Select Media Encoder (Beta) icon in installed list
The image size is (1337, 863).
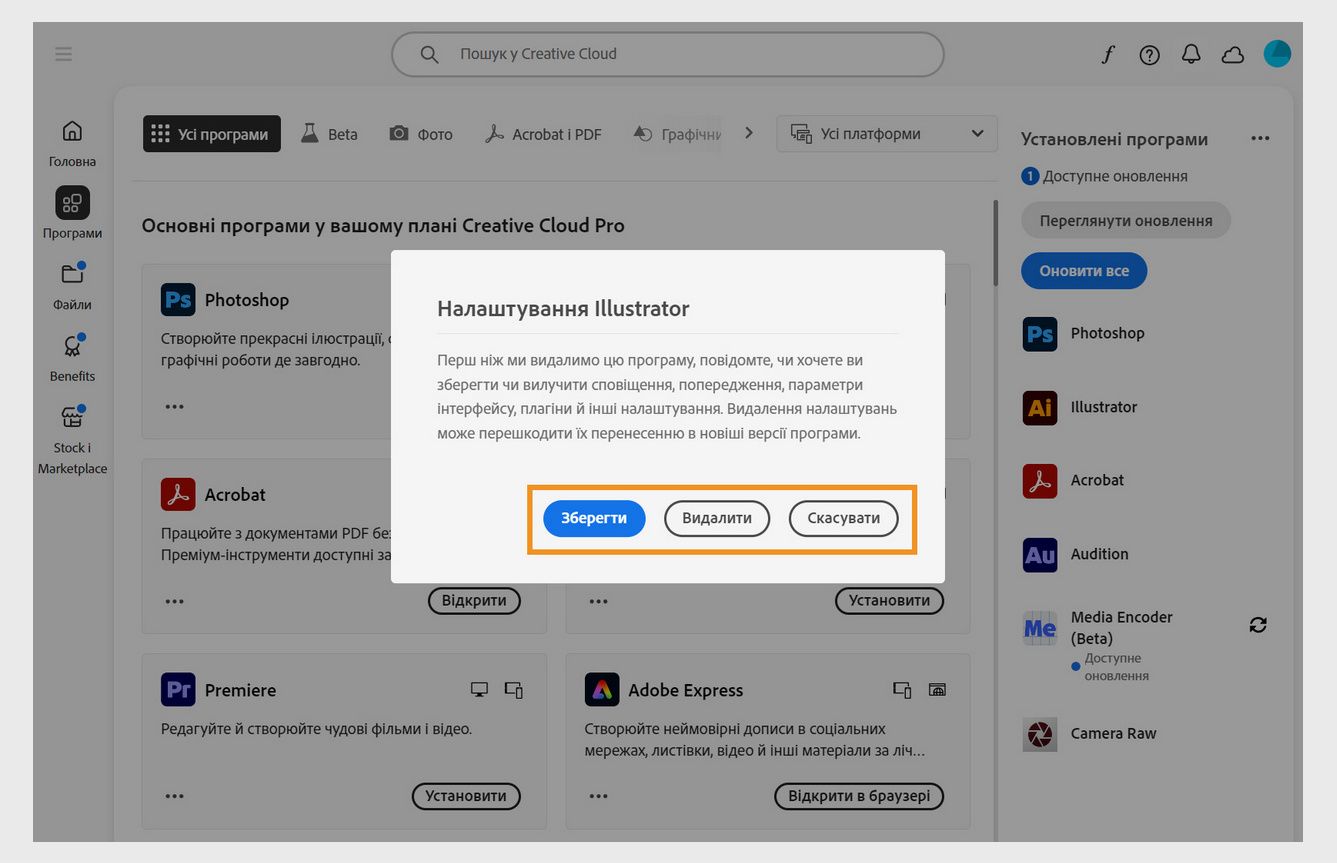pyautogui.click(x=1040, y=628)
